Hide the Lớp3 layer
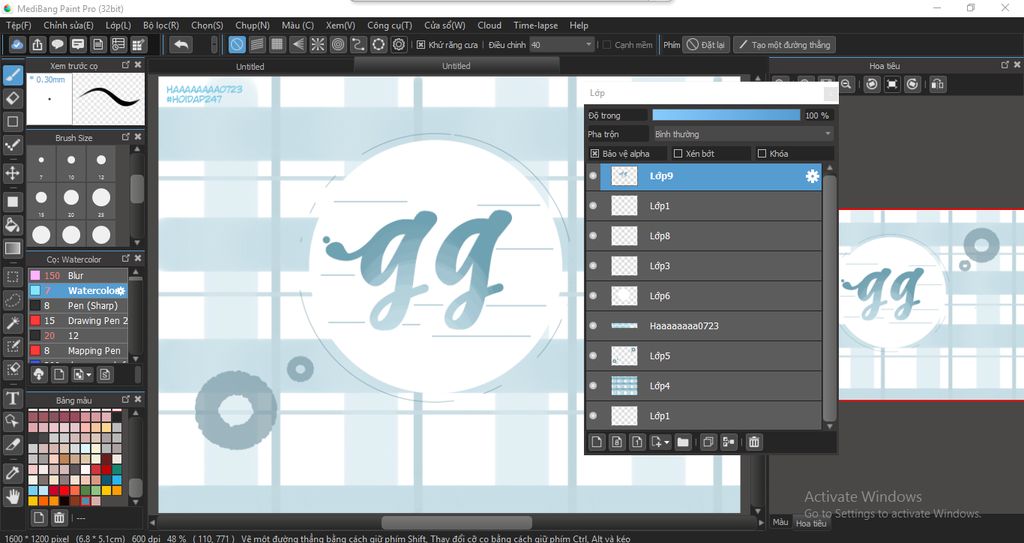This screenshot has height=543, width=1024. 593,266
